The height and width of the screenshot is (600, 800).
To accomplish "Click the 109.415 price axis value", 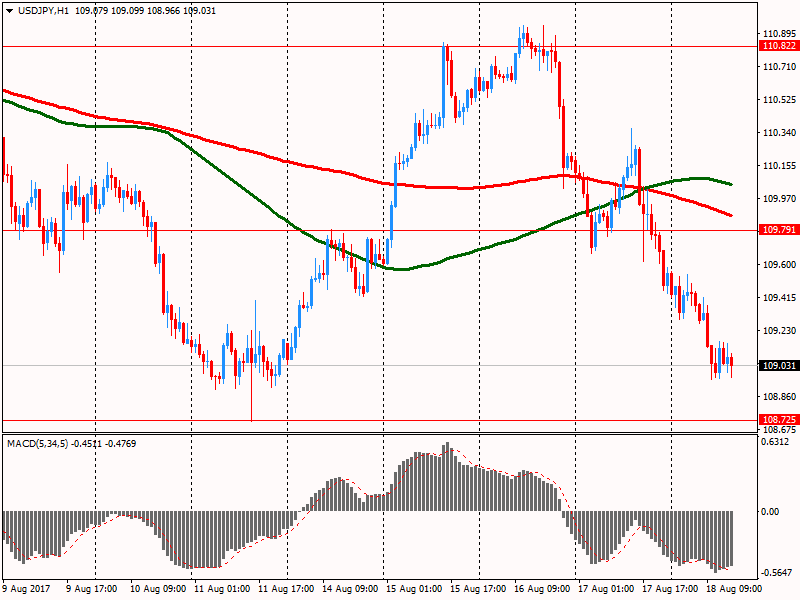I will point(779,297).
